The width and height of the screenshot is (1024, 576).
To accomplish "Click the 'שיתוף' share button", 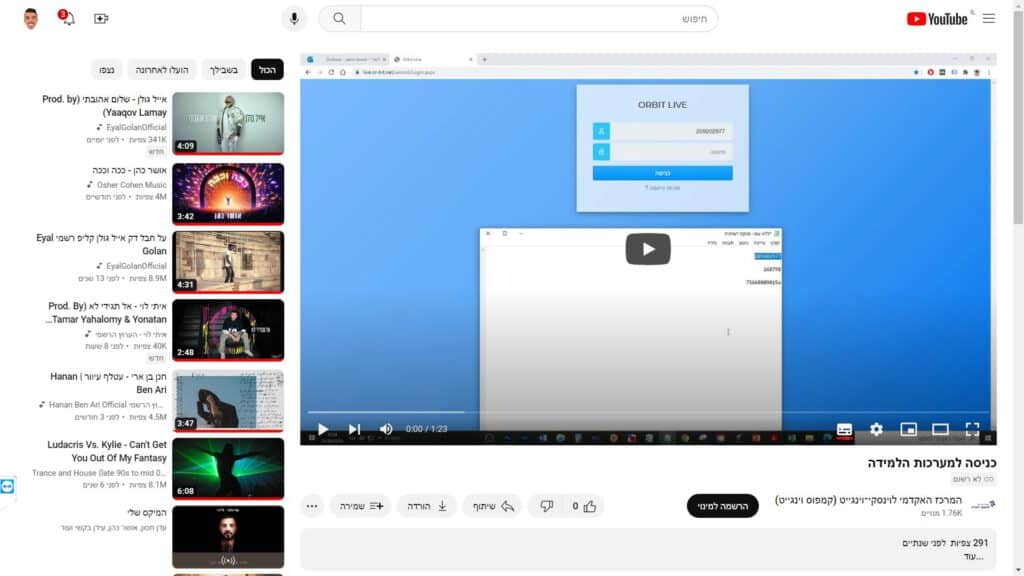I will 492,506.
